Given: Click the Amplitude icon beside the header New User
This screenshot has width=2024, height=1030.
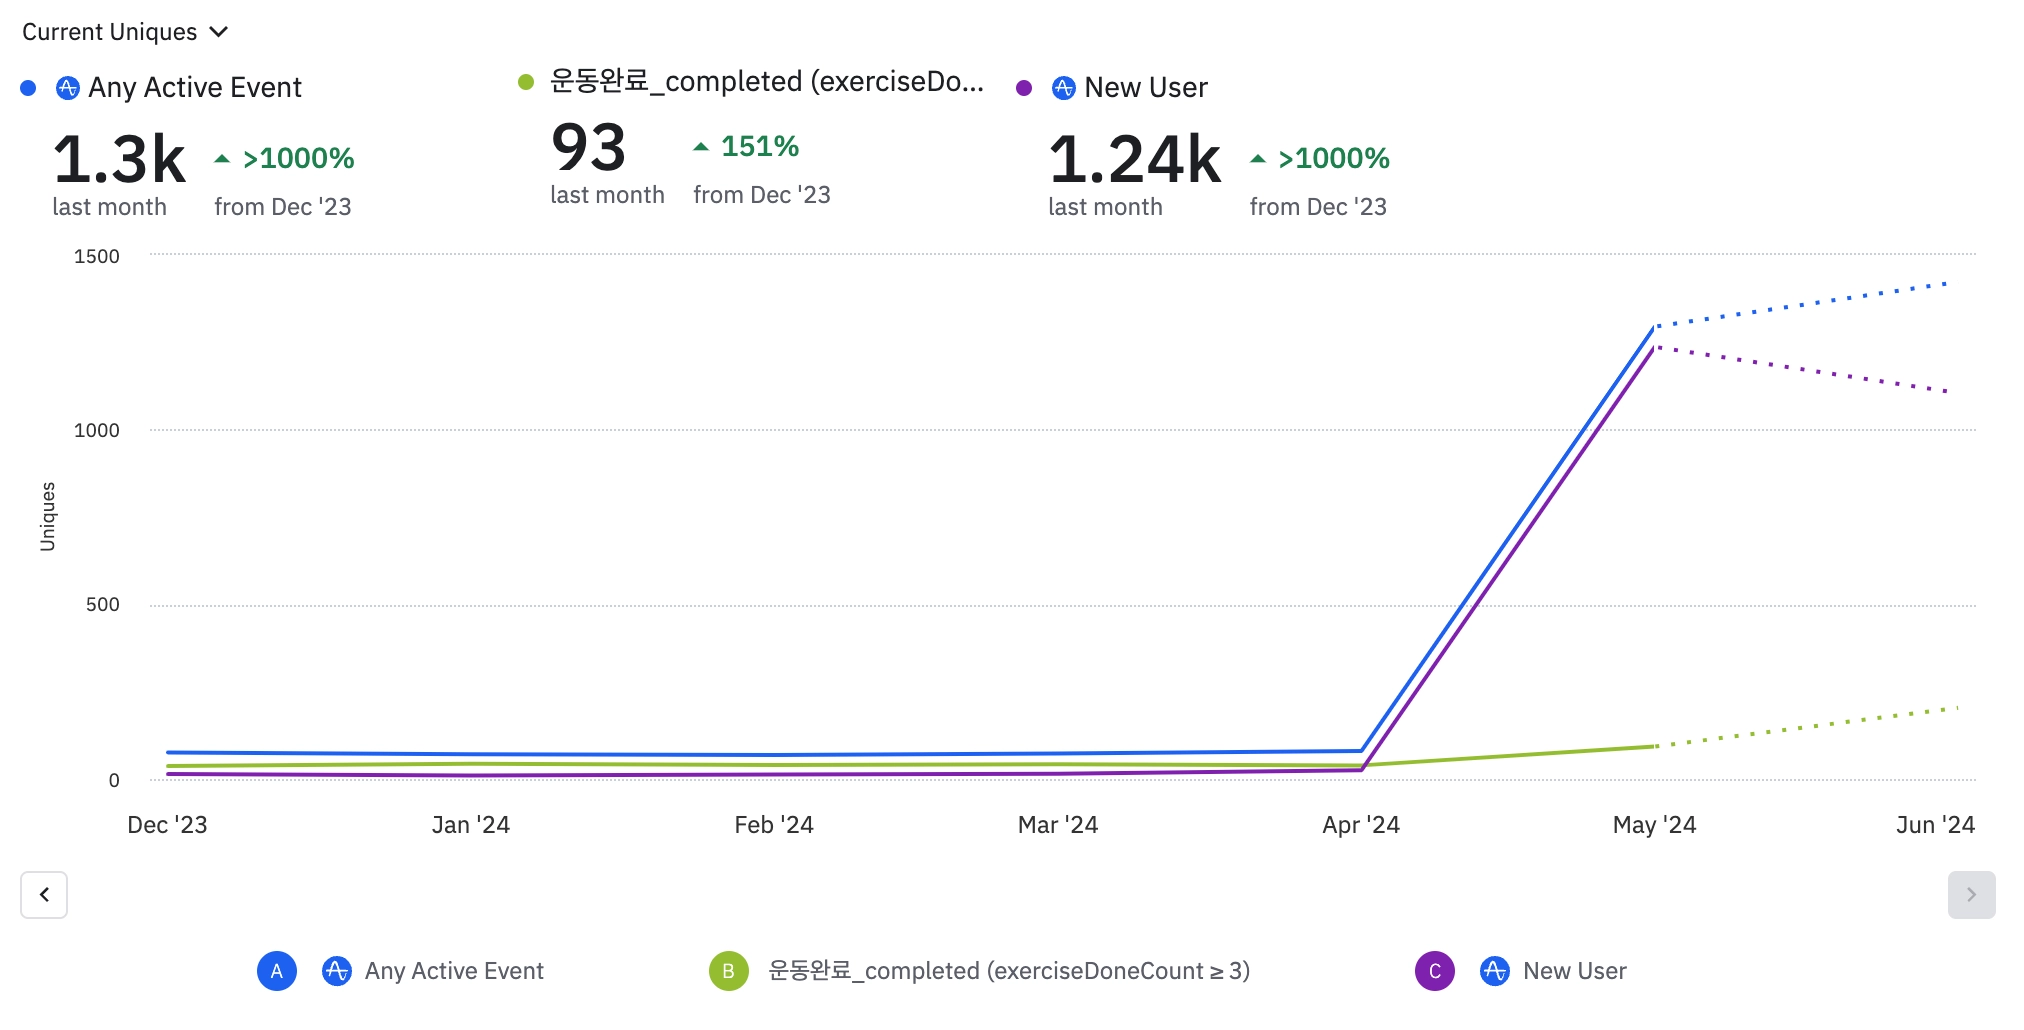Looking at the screenshot, I should click(x=1063, y=88).
